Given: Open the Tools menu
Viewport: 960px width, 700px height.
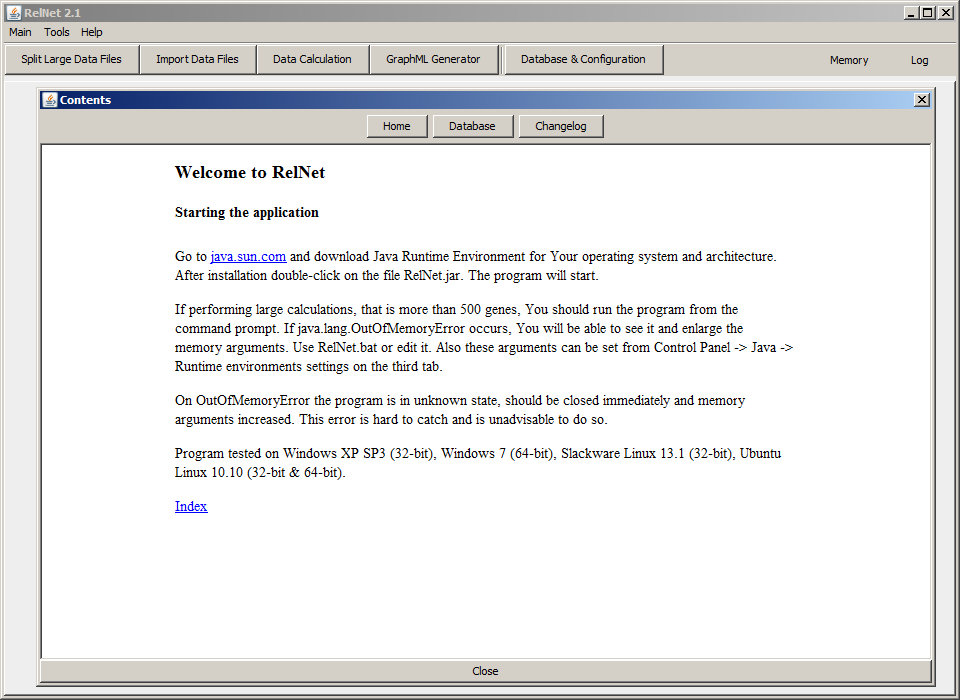Looking at the screenshot, I should [56, 32].
